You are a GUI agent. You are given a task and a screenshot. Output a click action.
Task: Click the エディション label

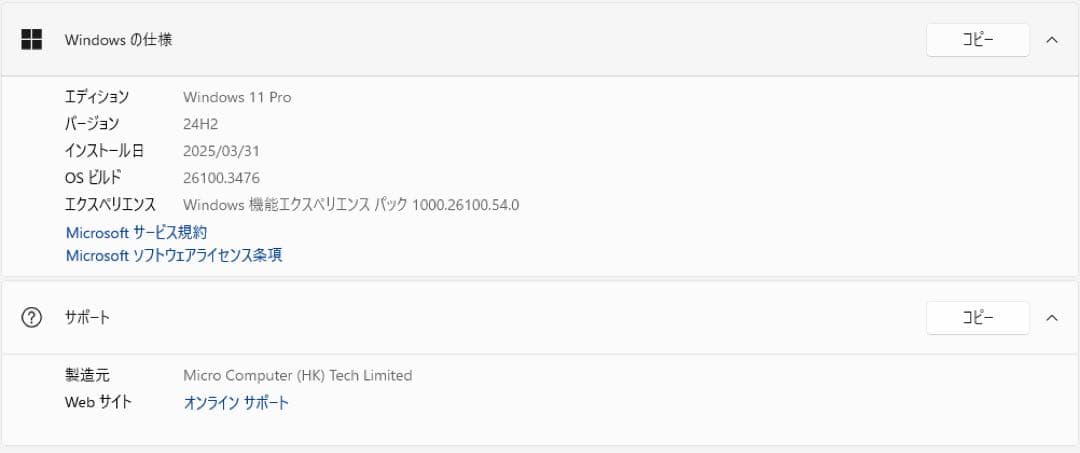click(97, 97)
